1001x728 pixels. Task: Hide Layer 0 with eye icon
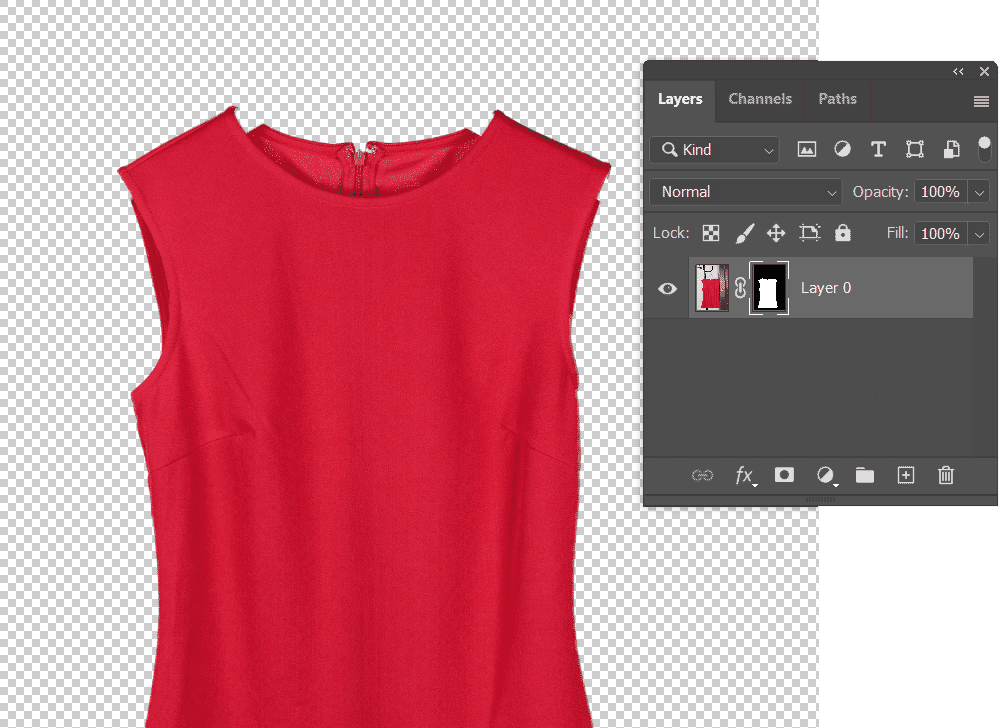667,289
